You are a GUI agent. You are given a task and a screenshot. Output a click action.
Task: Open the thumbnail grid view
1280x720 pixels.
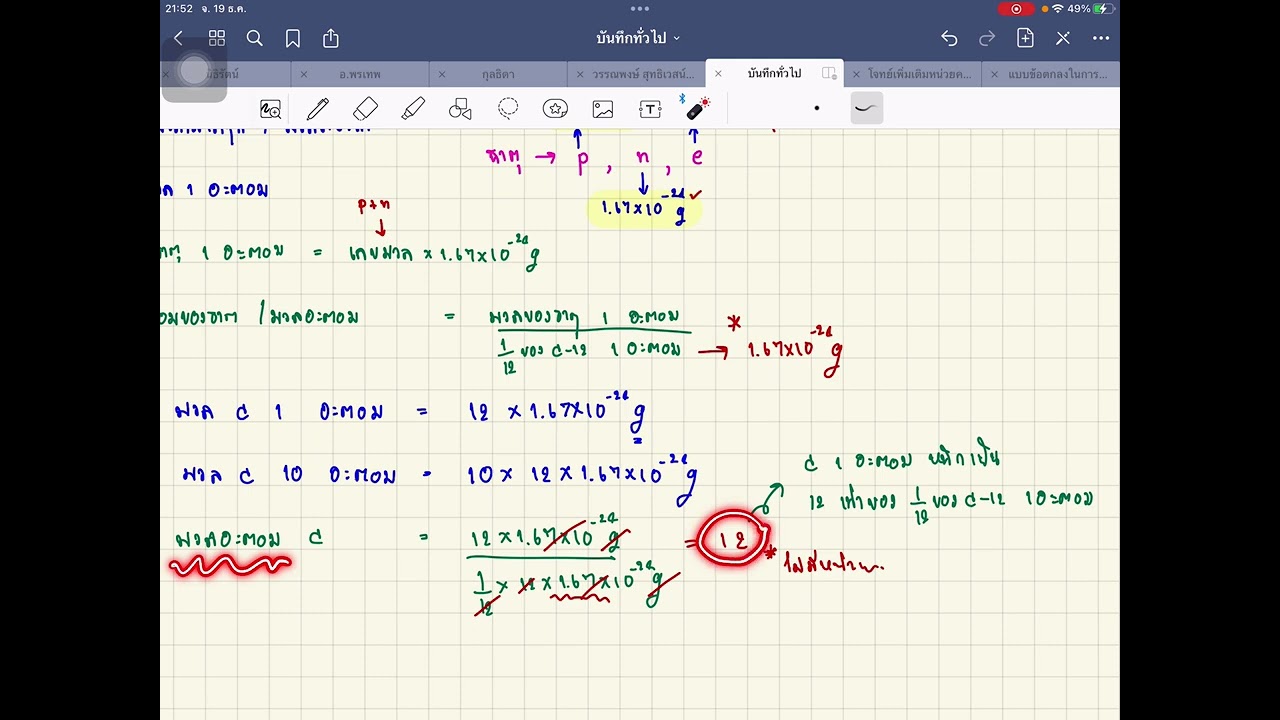pos(217,38)
